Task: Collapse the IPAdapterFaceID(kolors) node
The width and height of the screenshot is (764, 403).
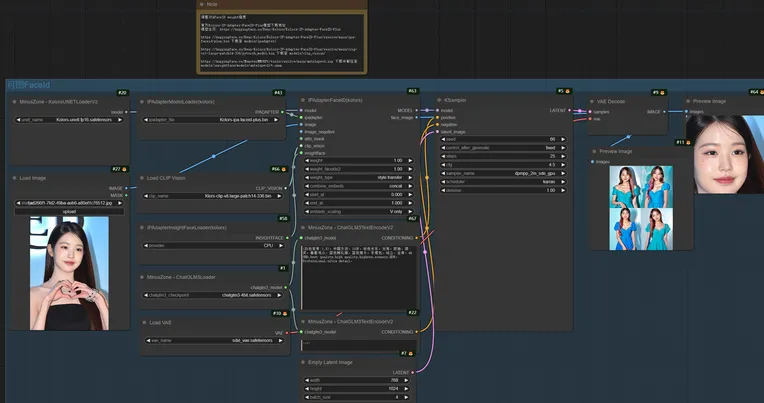Action: point(304,101)
